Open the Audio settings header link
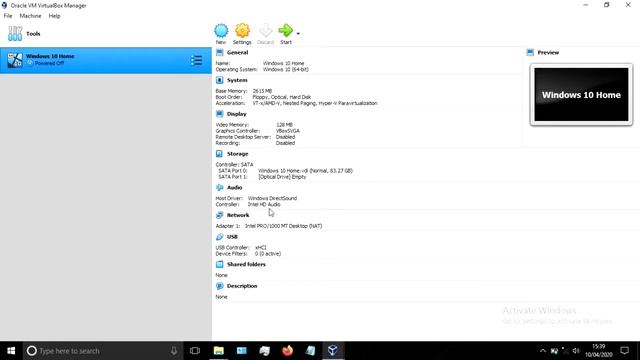Viewport: 640px width, 360px height. (235, 187)
